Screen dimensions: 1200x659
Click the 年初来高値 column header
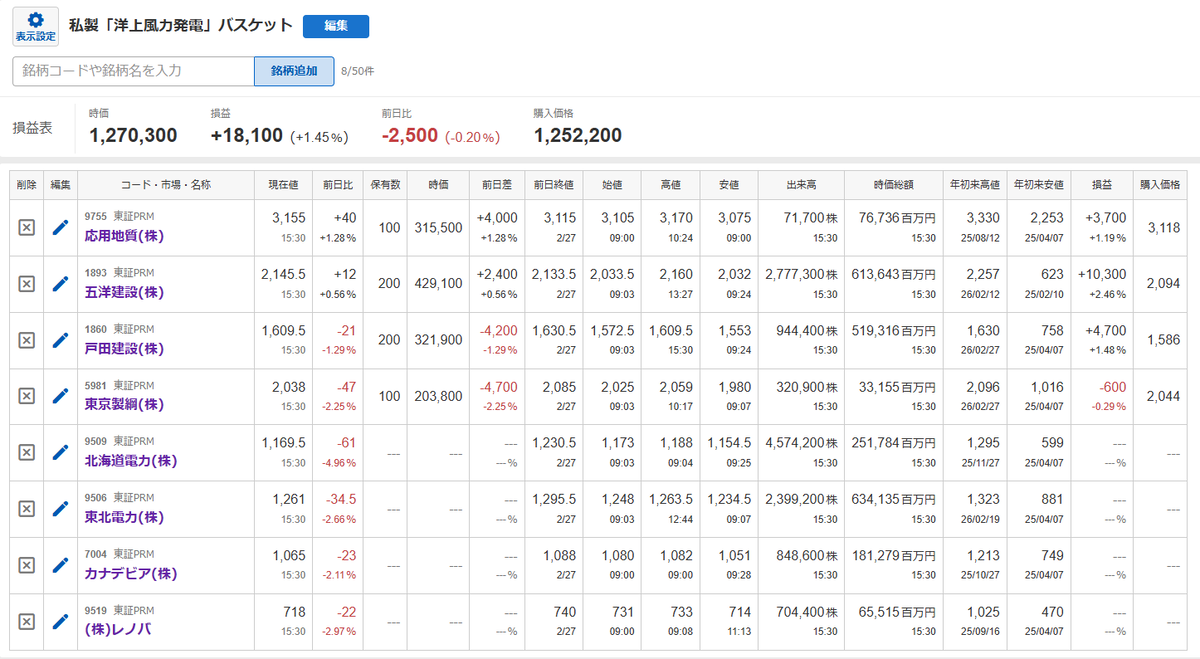pos(975,185)
